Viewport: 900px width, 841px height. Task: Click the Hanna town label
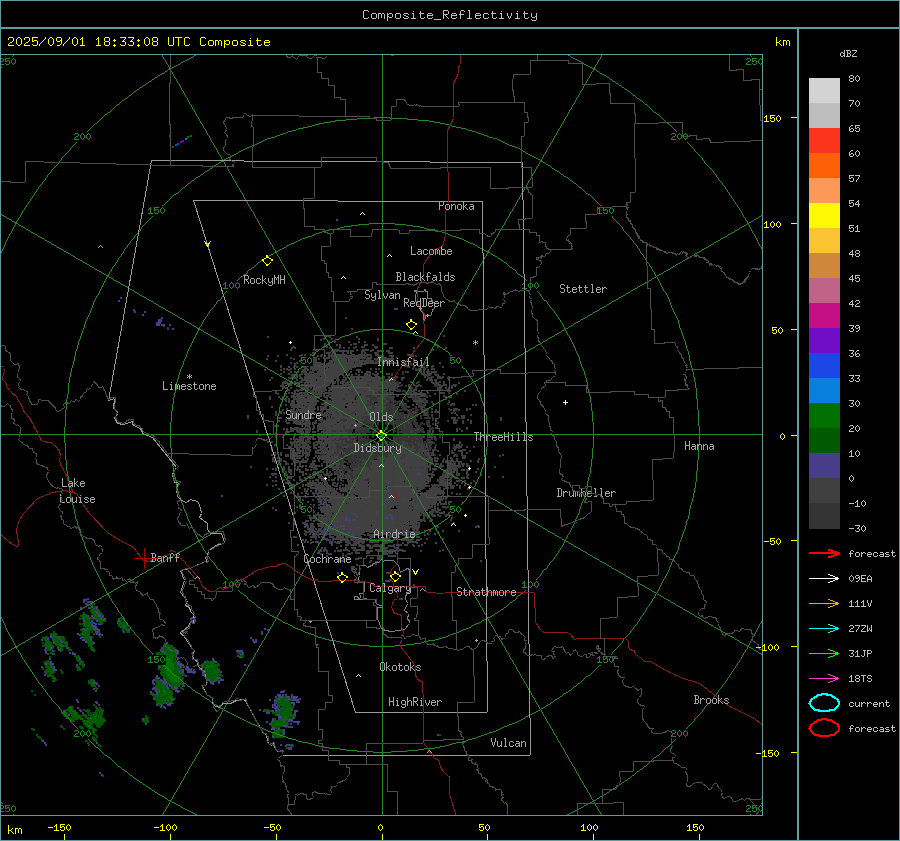point(699,446)
